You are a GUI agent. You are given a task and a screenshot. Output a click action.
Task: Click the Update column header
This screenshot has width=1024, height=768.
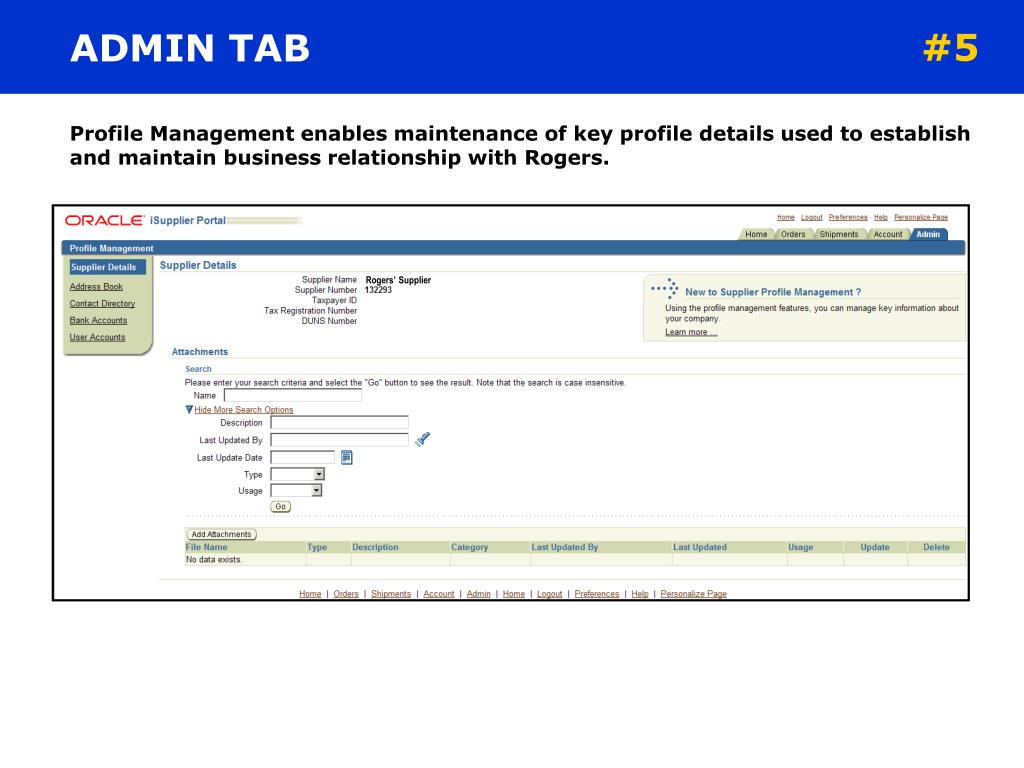875,547
